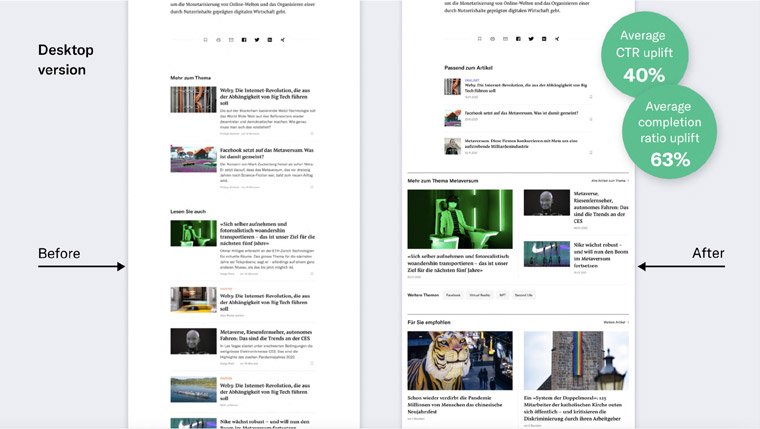Click bookmark icon in After page share bar

click(x=480, y=39)
